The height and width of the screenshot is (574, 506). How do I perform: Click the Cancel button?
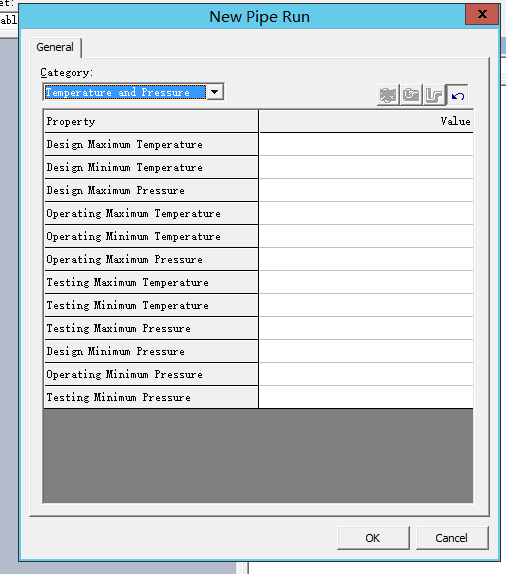(451, 538)
